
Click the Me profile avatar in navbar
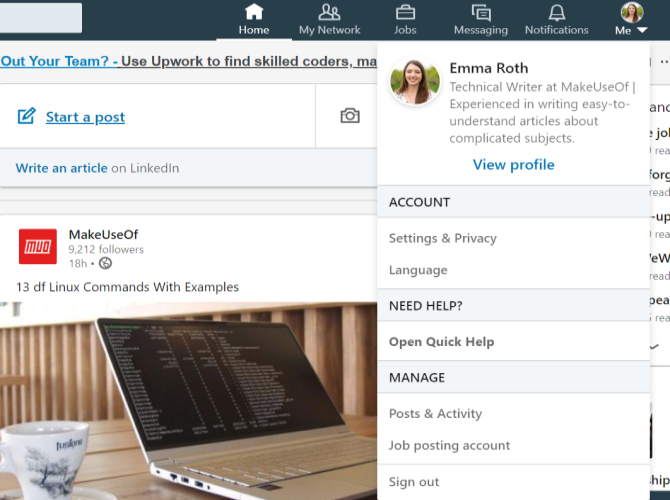point(632,12)
